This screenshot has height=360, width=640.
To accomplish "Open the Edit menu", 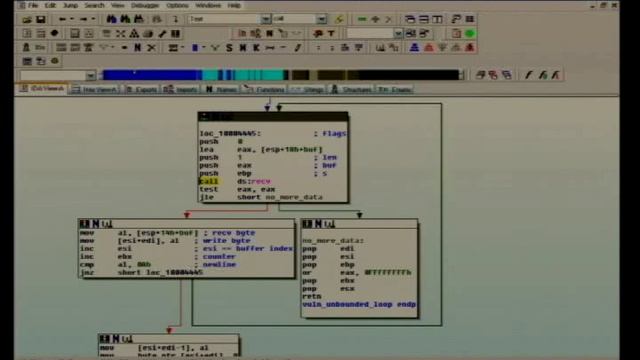I will (50, 5).
